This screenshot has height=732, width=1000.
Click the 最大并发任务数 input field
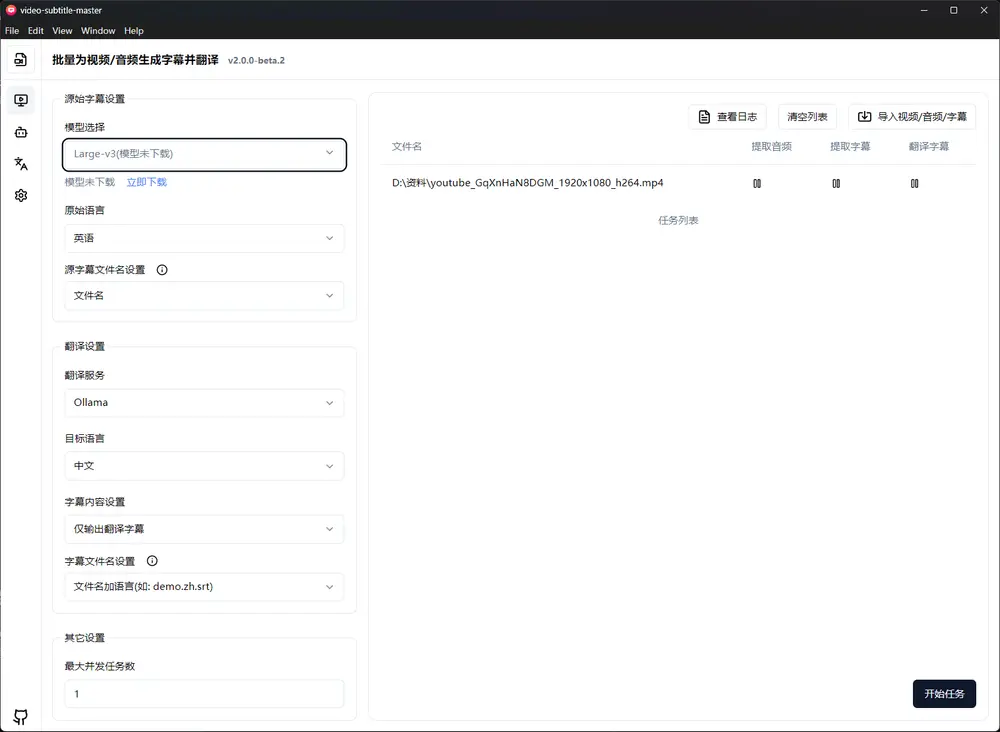click(x=204, y=694)
